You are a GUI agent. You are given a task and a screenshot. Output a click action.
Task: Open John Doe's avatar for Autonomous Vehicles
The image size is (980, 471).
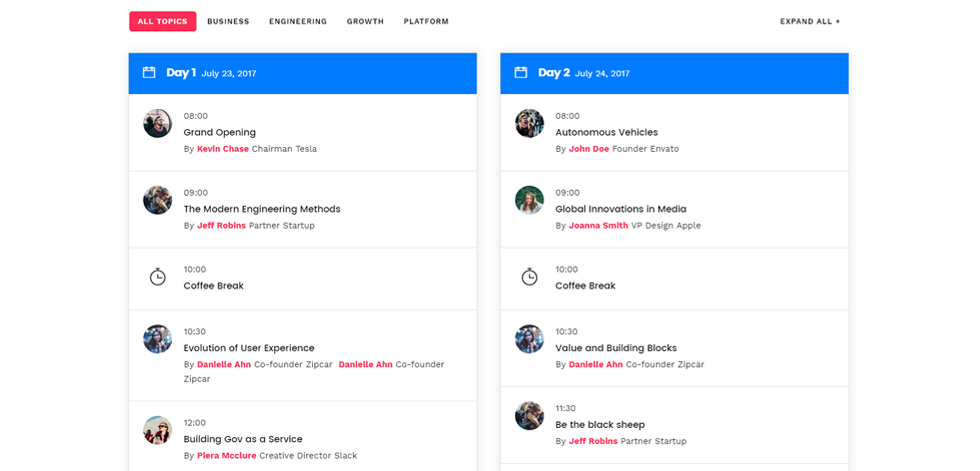(x=529, y=123)
